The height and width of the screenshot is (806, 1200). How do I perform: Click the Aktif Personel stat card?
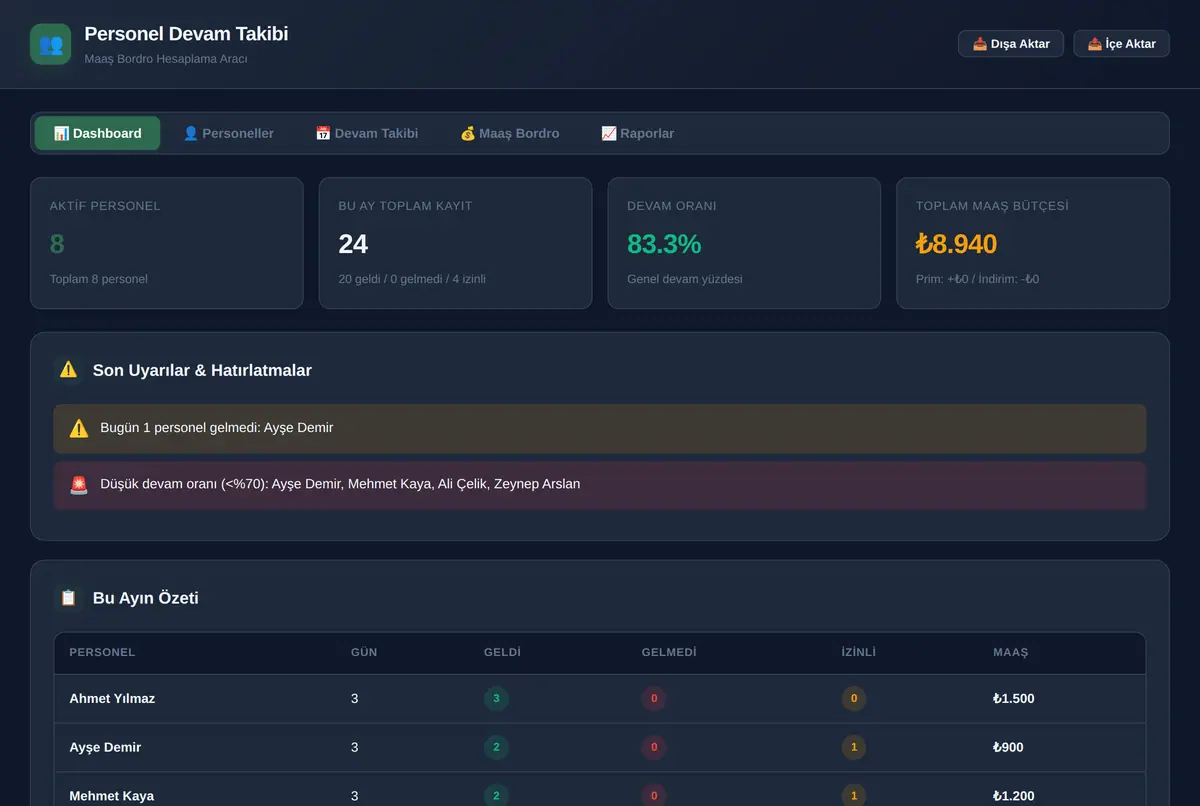(167, 243)
